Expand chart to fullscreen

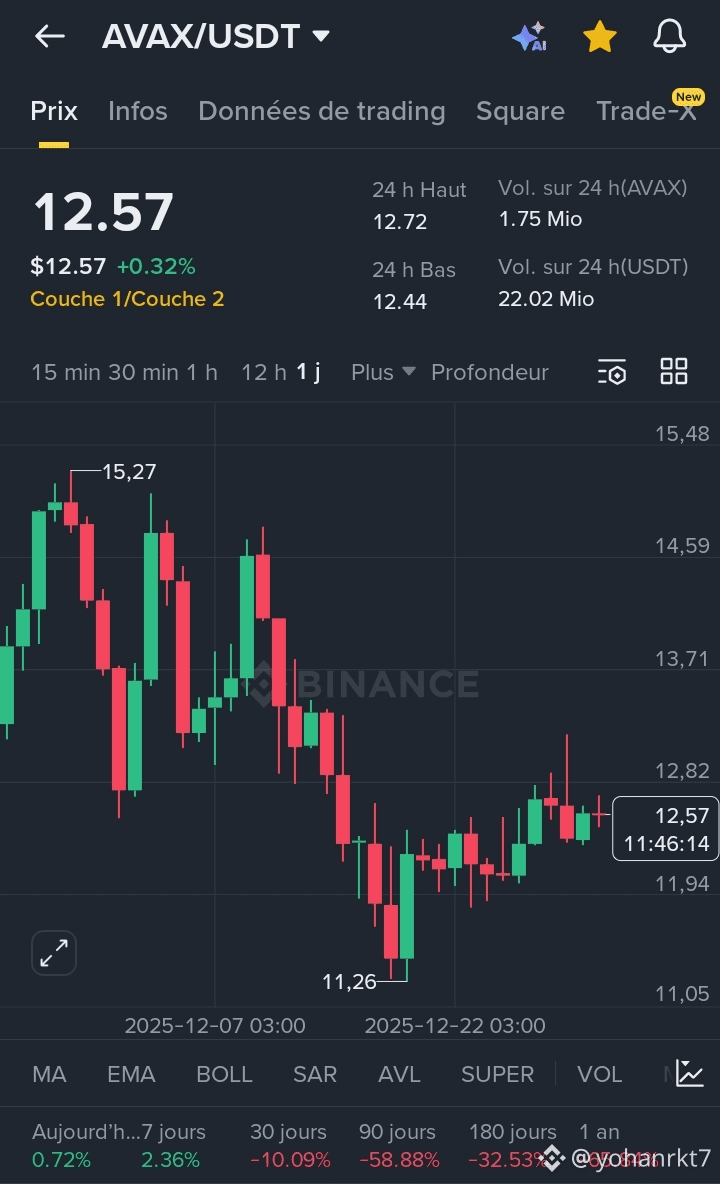[x=54, y=953]
